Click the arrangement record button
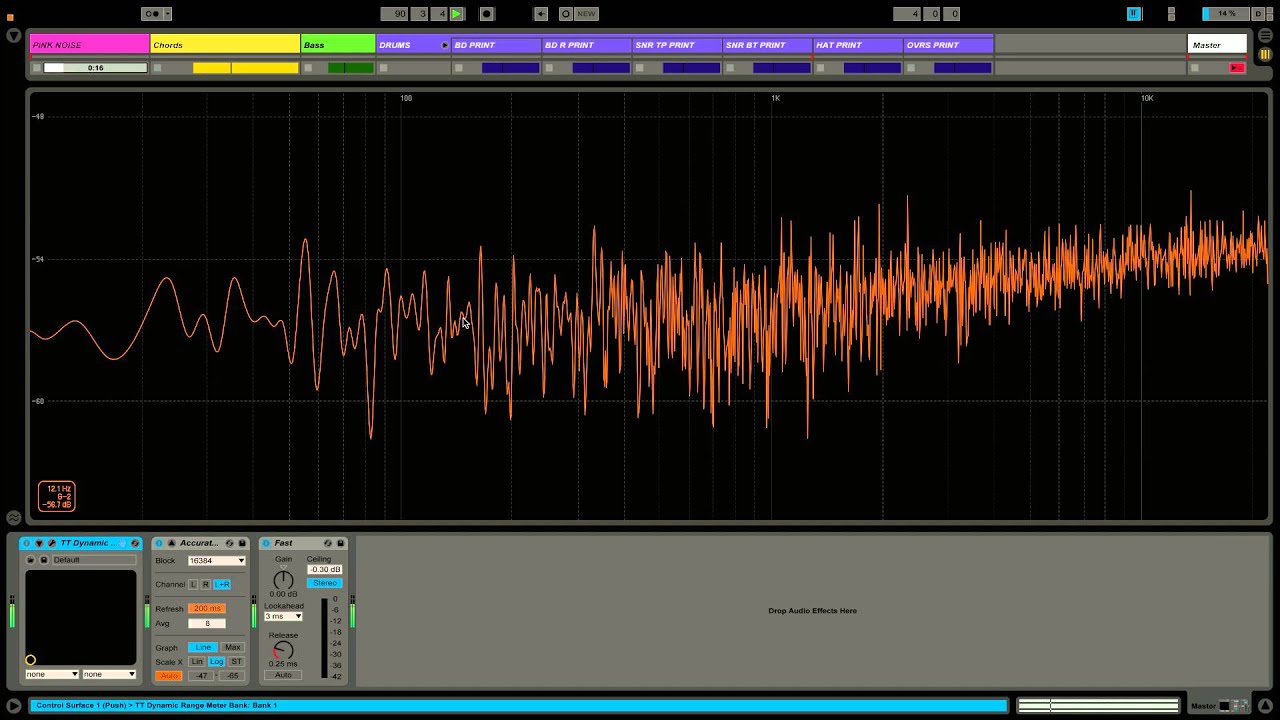Viewport: 1280px width, 720px height. (x=487, y=14)
